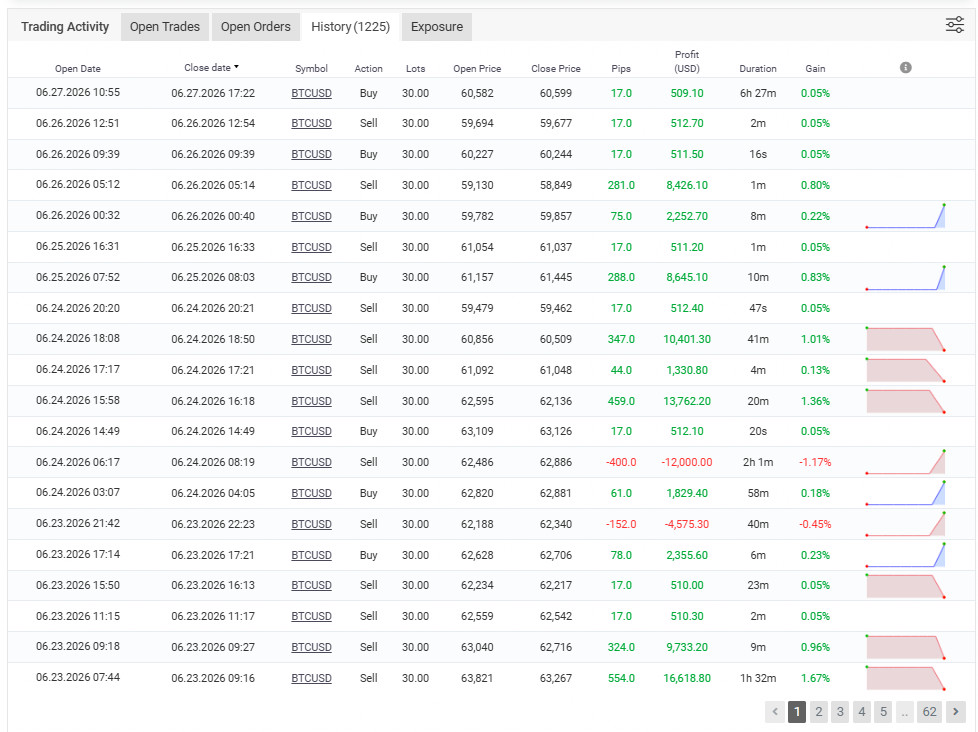Go to history page 2
978x732 pixels.
click(818, 711)
